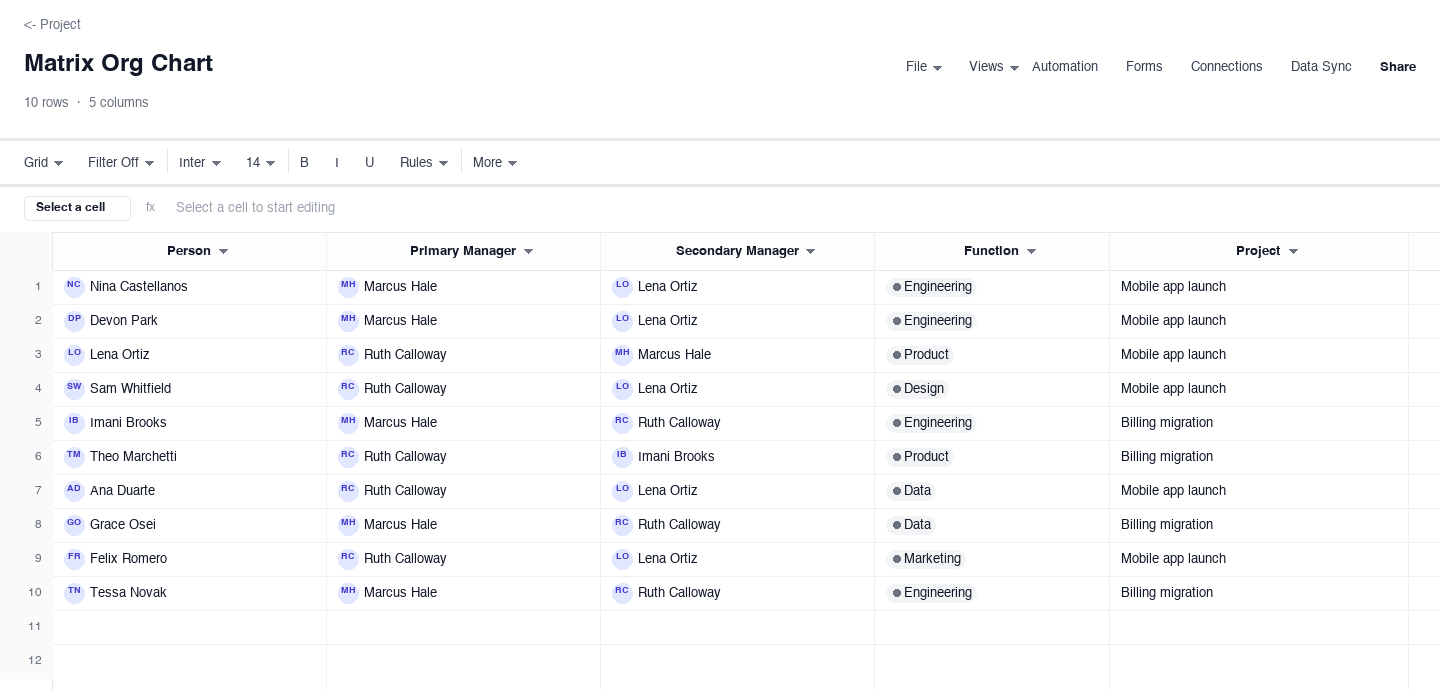Open the font size 14 dropdown
The height and width of the screenshot is (690, 1440).
tap(261, 163)
